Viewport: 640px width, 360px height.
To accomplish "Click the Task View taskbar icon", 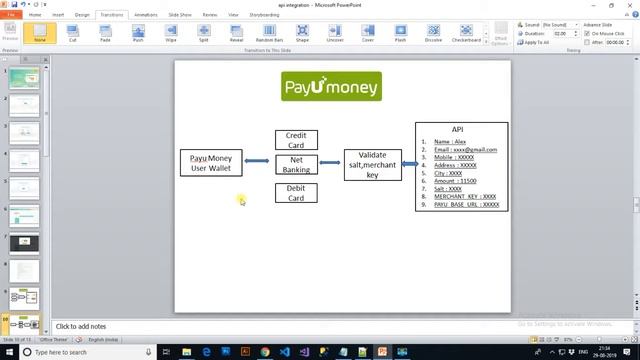I will pyautogui.click(x=166, y=351).
